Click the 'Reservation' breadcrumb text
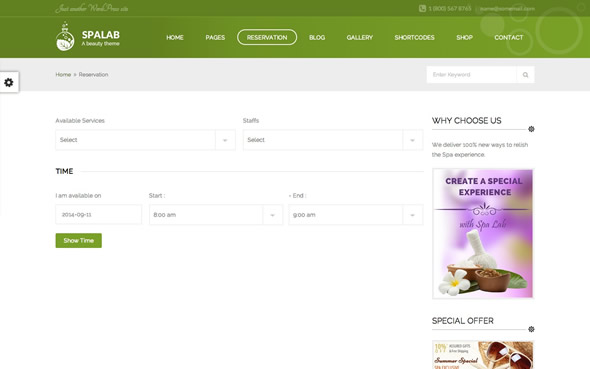This screenshot has width=590, height=369. tap(93, 74)
